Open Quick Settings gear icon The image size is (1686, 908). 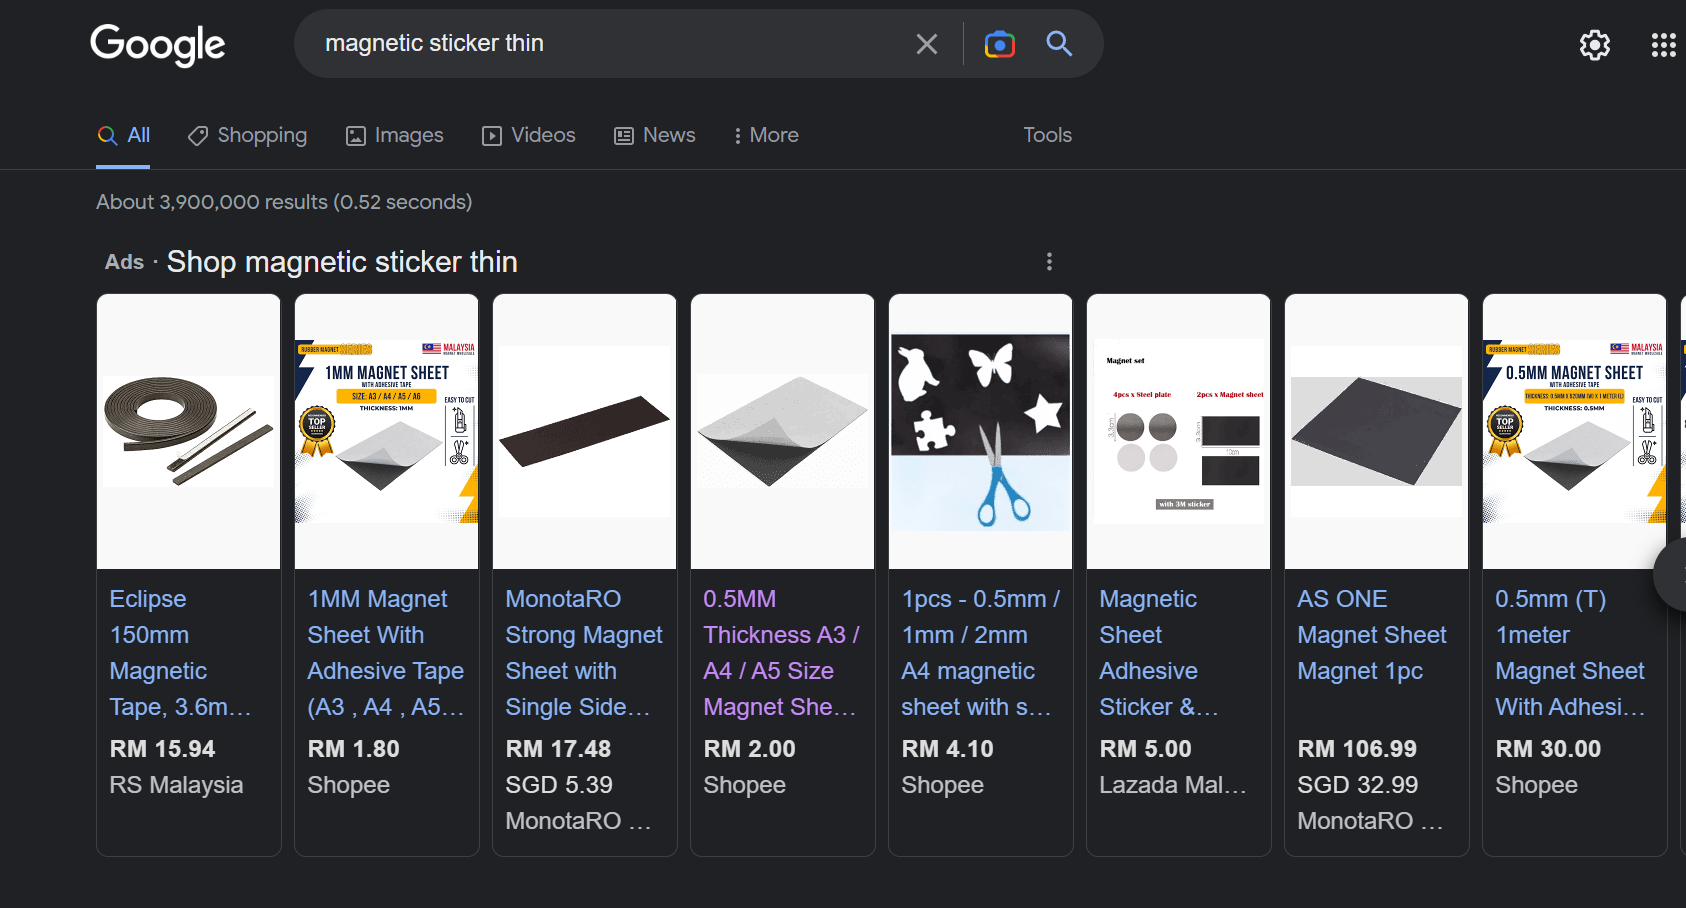pyautogui.click(x=1595, y=45)
